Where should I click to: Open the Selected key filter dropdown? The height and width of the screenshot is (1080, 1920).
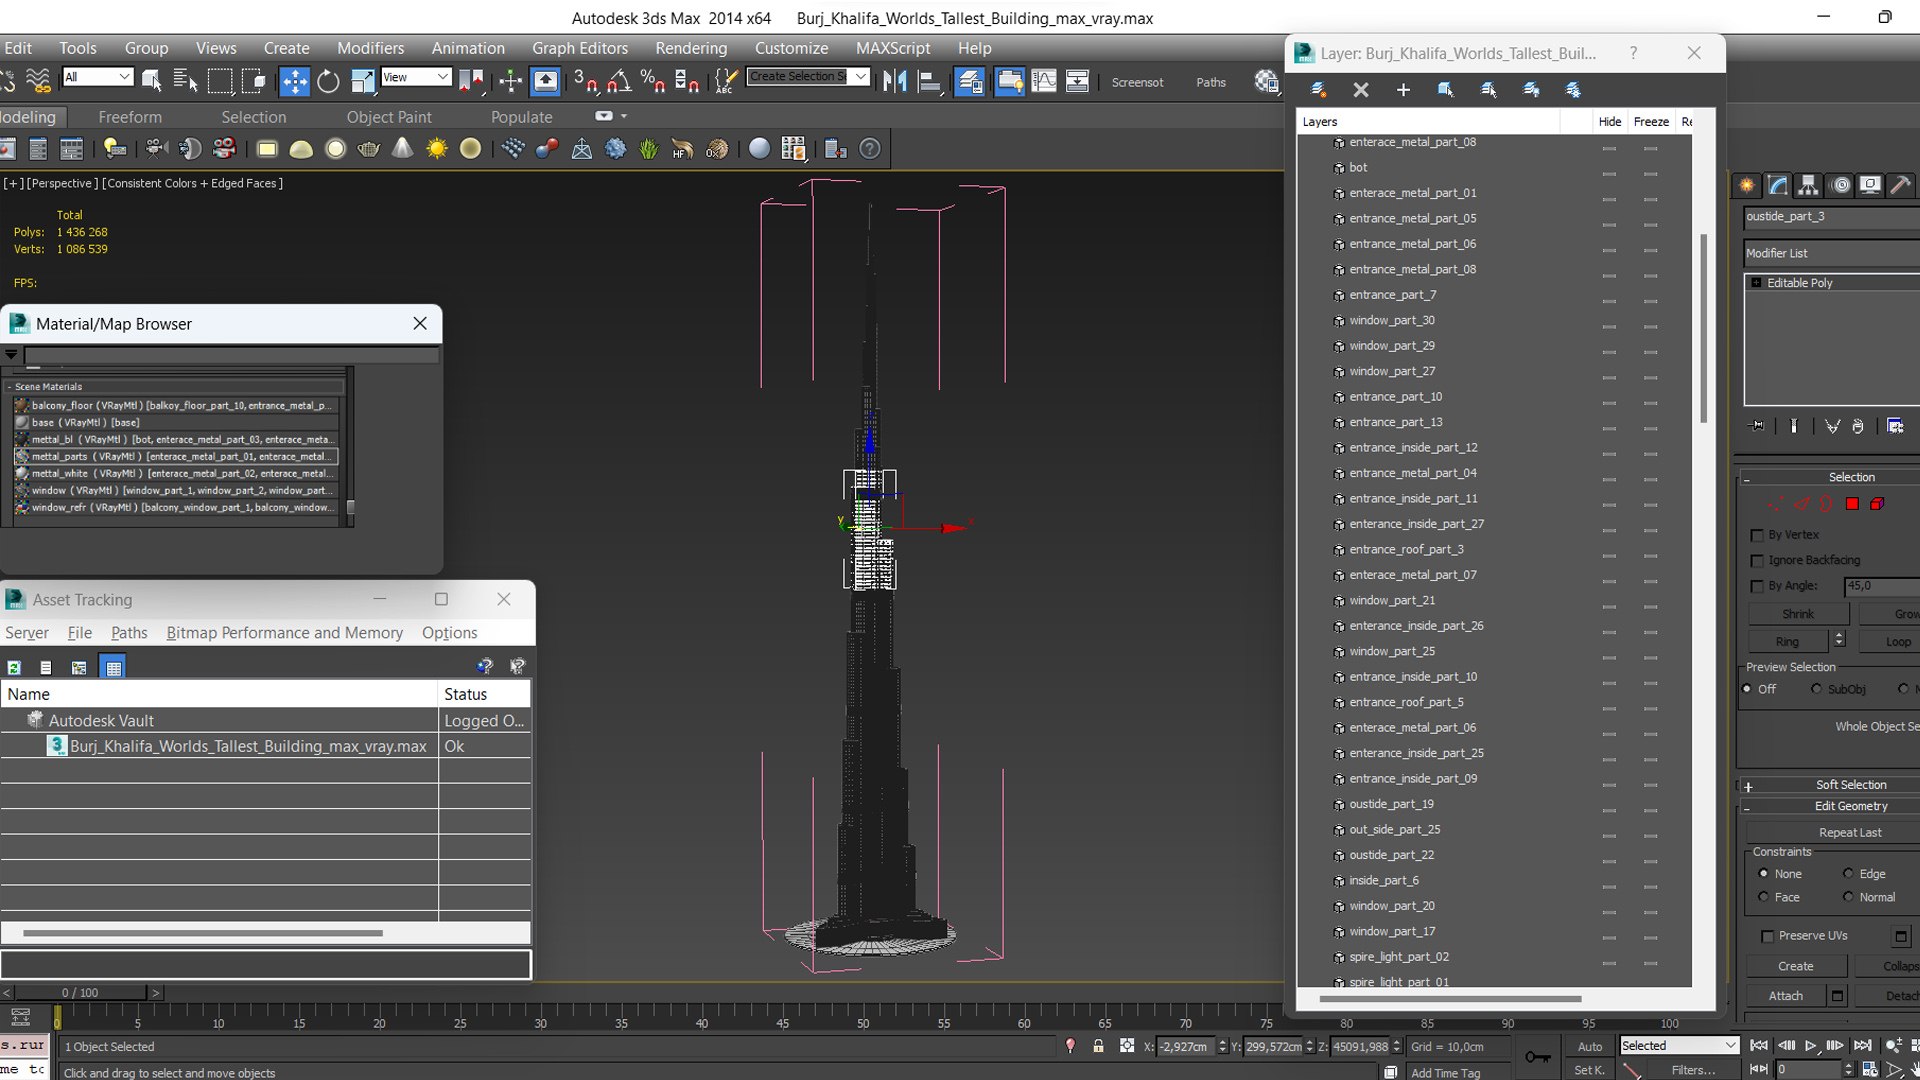[x=1679, y=1046]
